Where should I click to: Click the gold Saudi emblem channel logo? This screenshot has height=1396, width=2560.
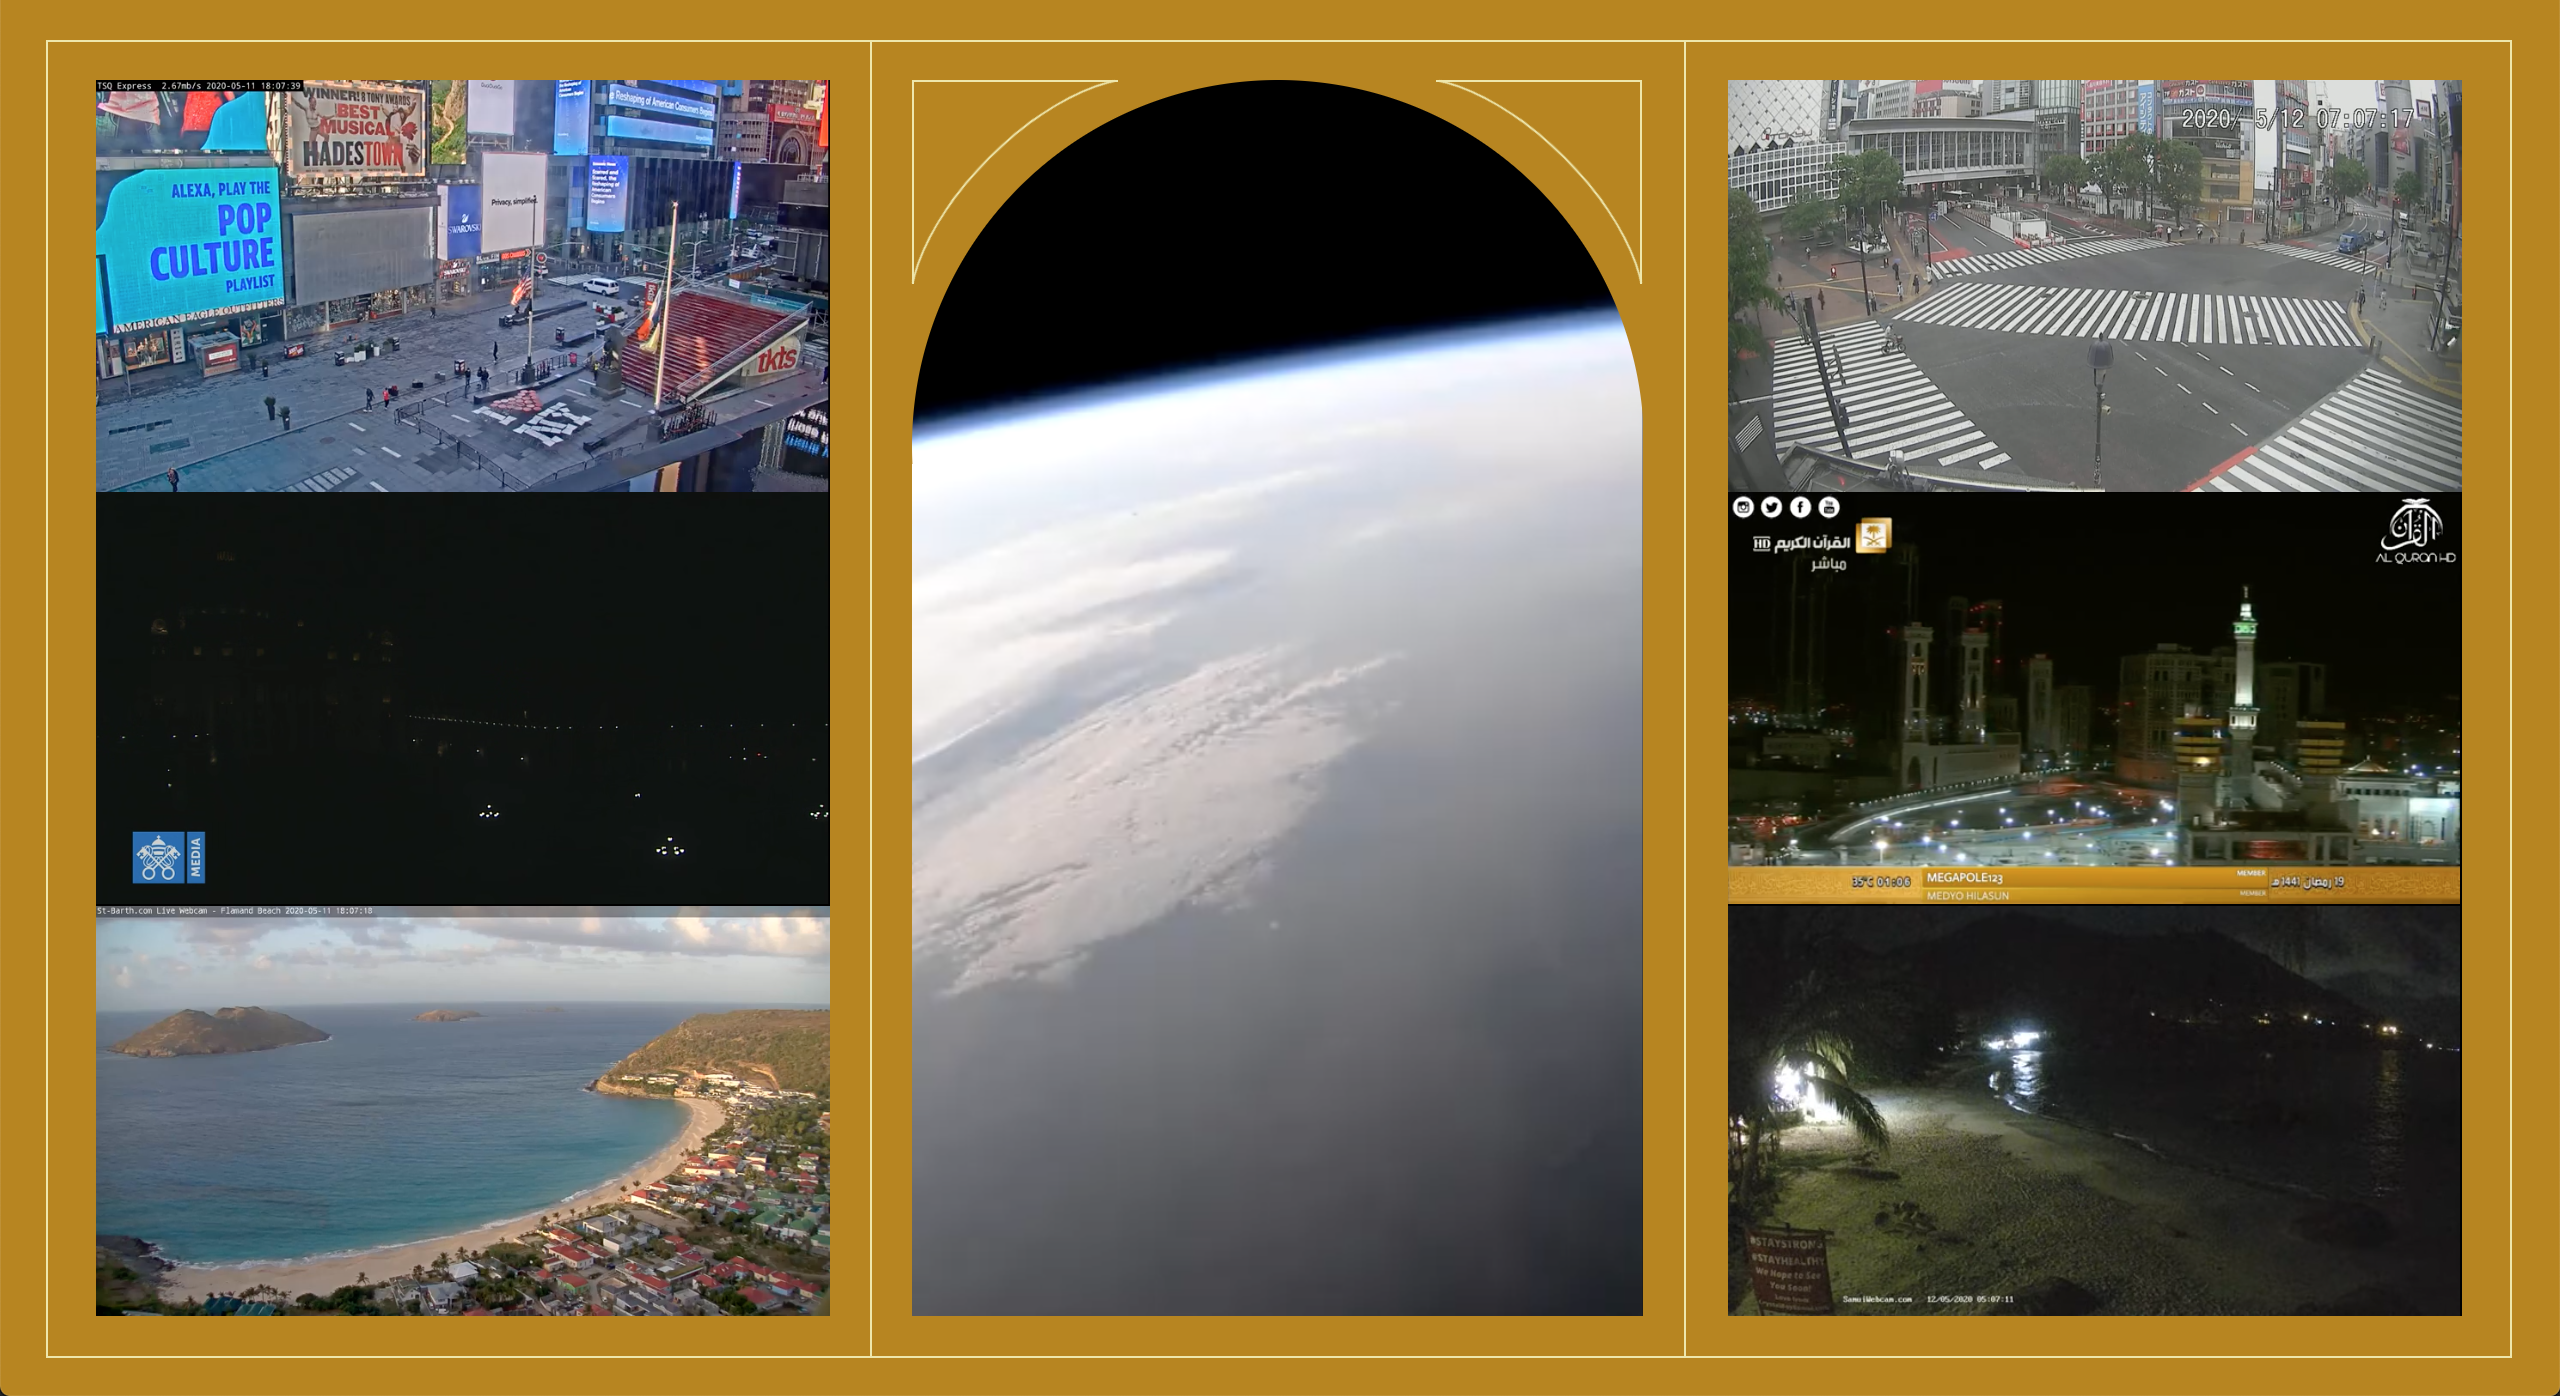(x=1874, y=536)
